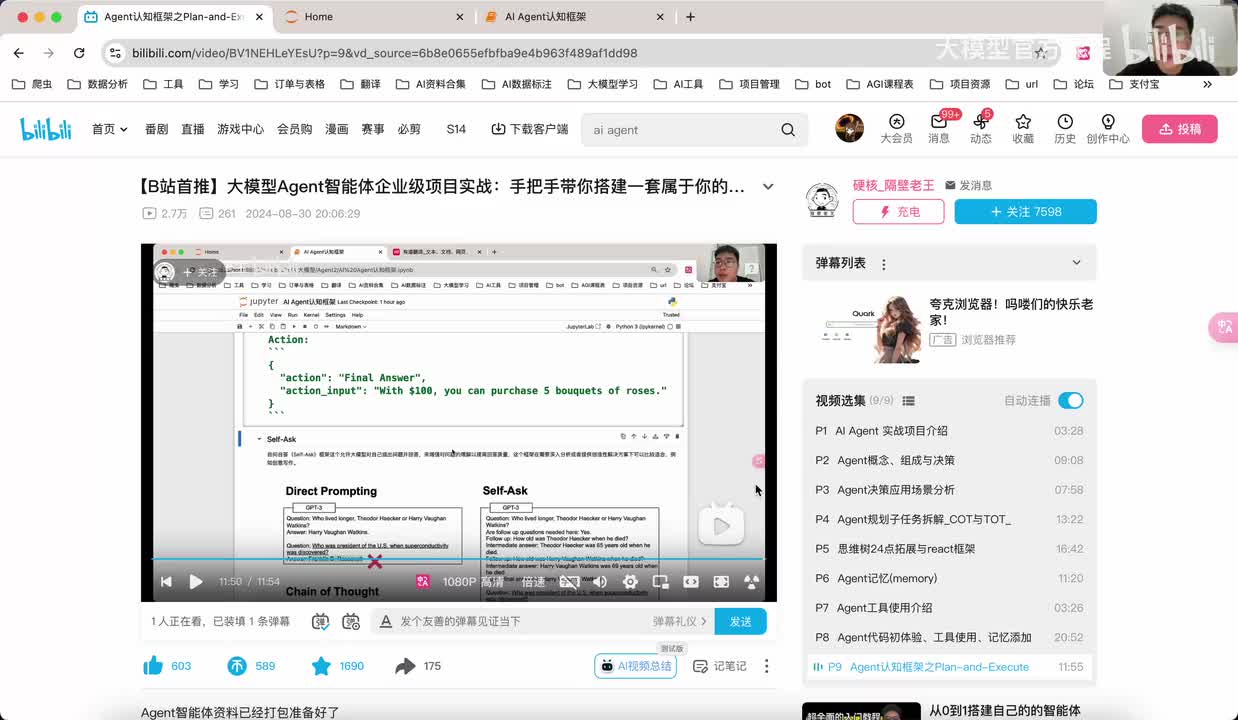1238x720 pixels.
Task: Show more bookmarks chevron
Action: point(1207,84)
